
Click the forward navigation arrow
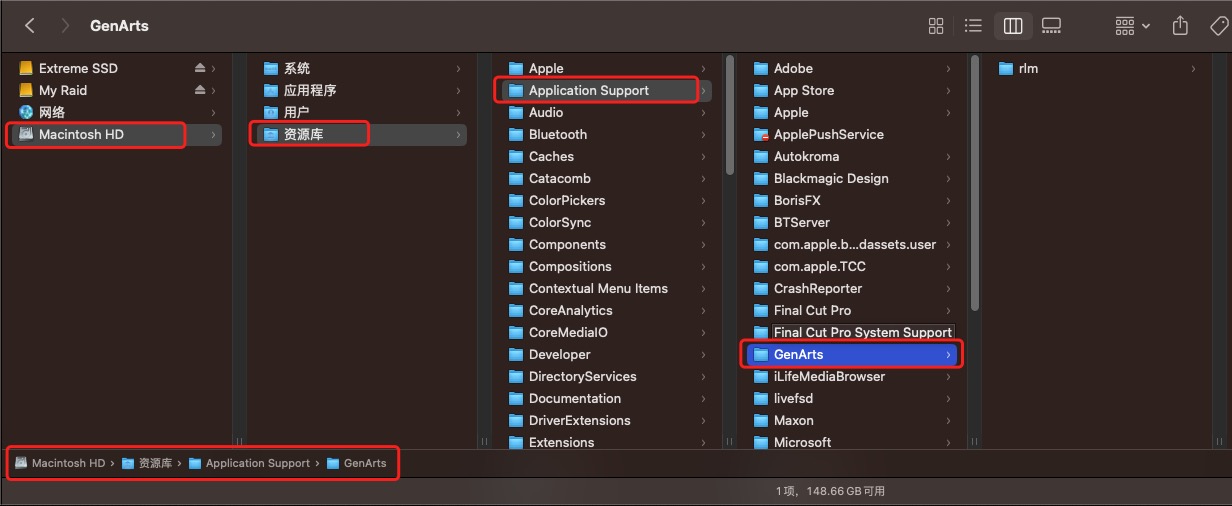click(65, 26)
